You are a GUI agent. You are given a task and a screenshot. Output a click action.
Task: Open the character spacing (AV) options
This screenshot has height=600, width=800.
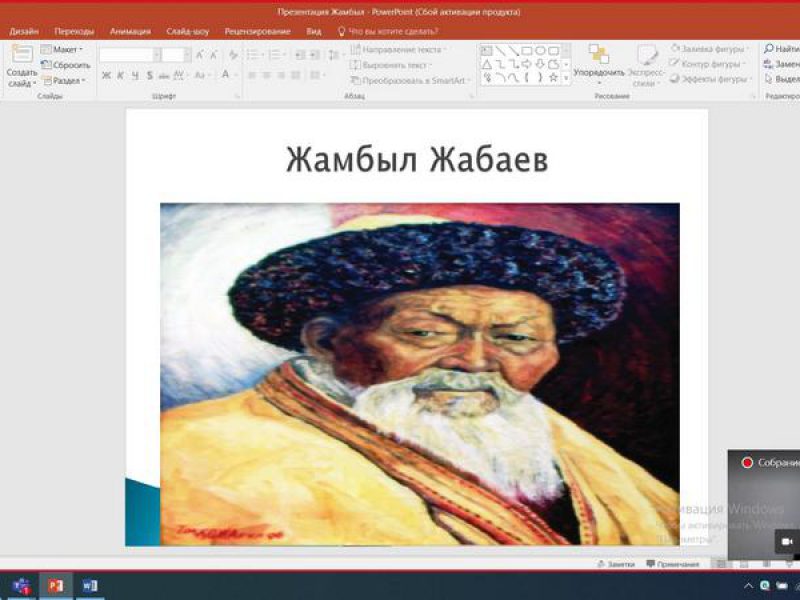pos(180,76)
